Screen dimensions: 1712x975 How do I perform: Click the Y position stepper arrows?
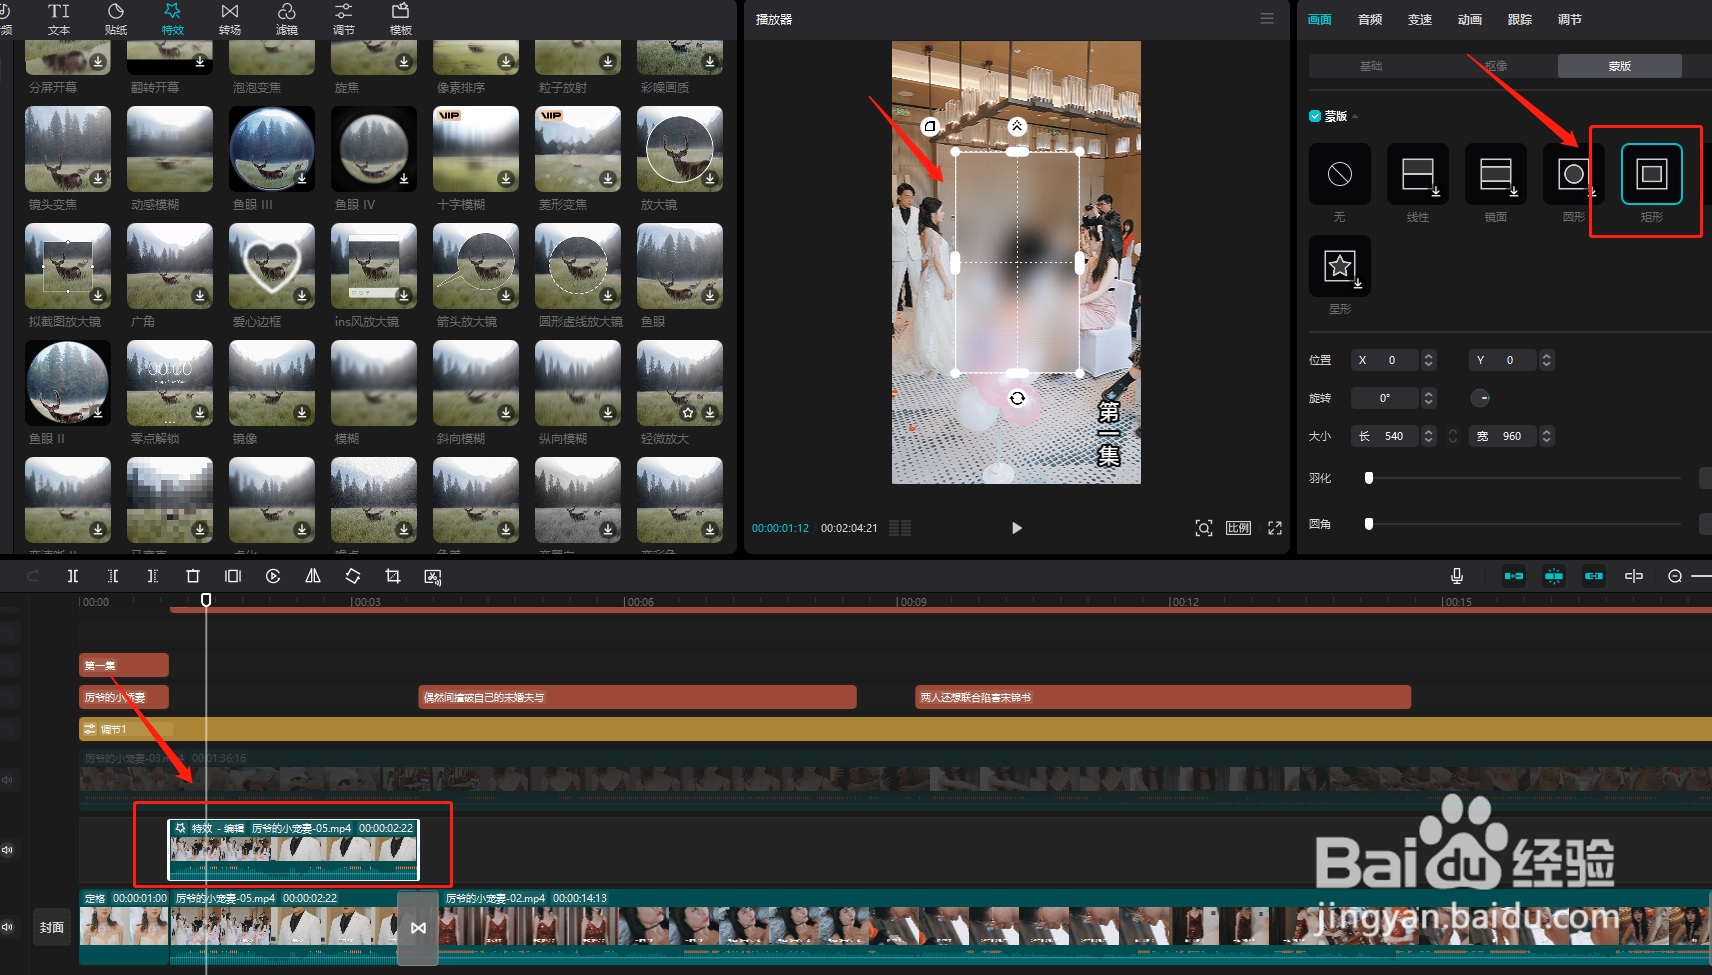tap(1547, 360)
